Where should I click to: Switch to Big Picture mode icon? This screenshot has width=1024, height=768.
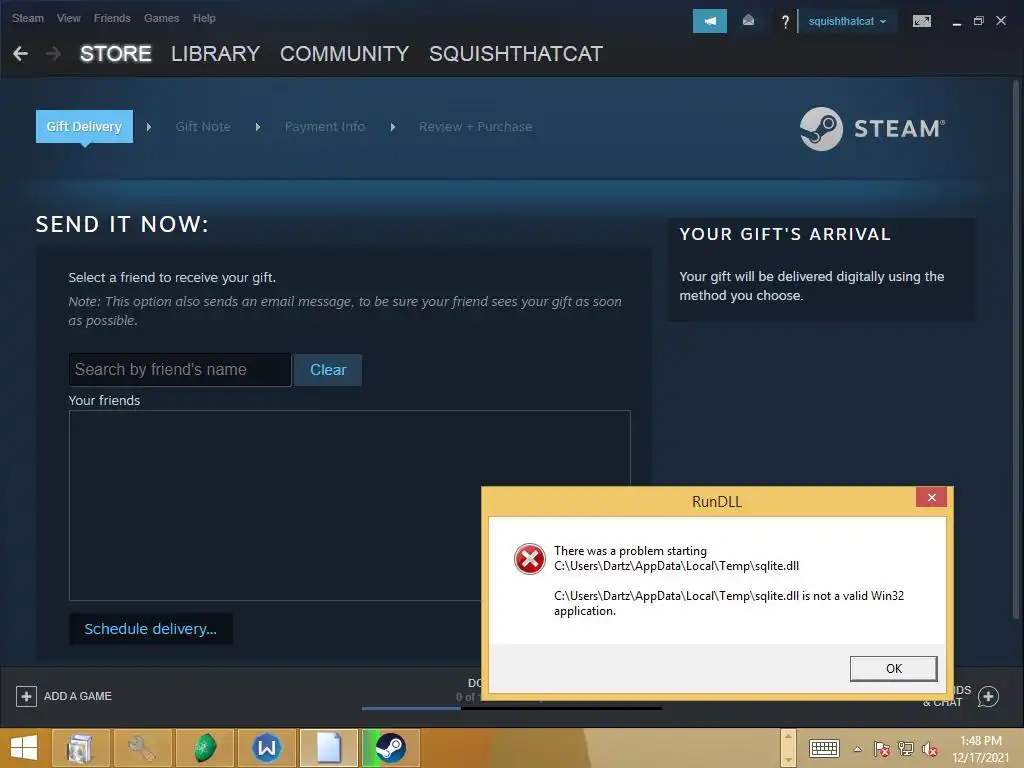click(921, 21)
